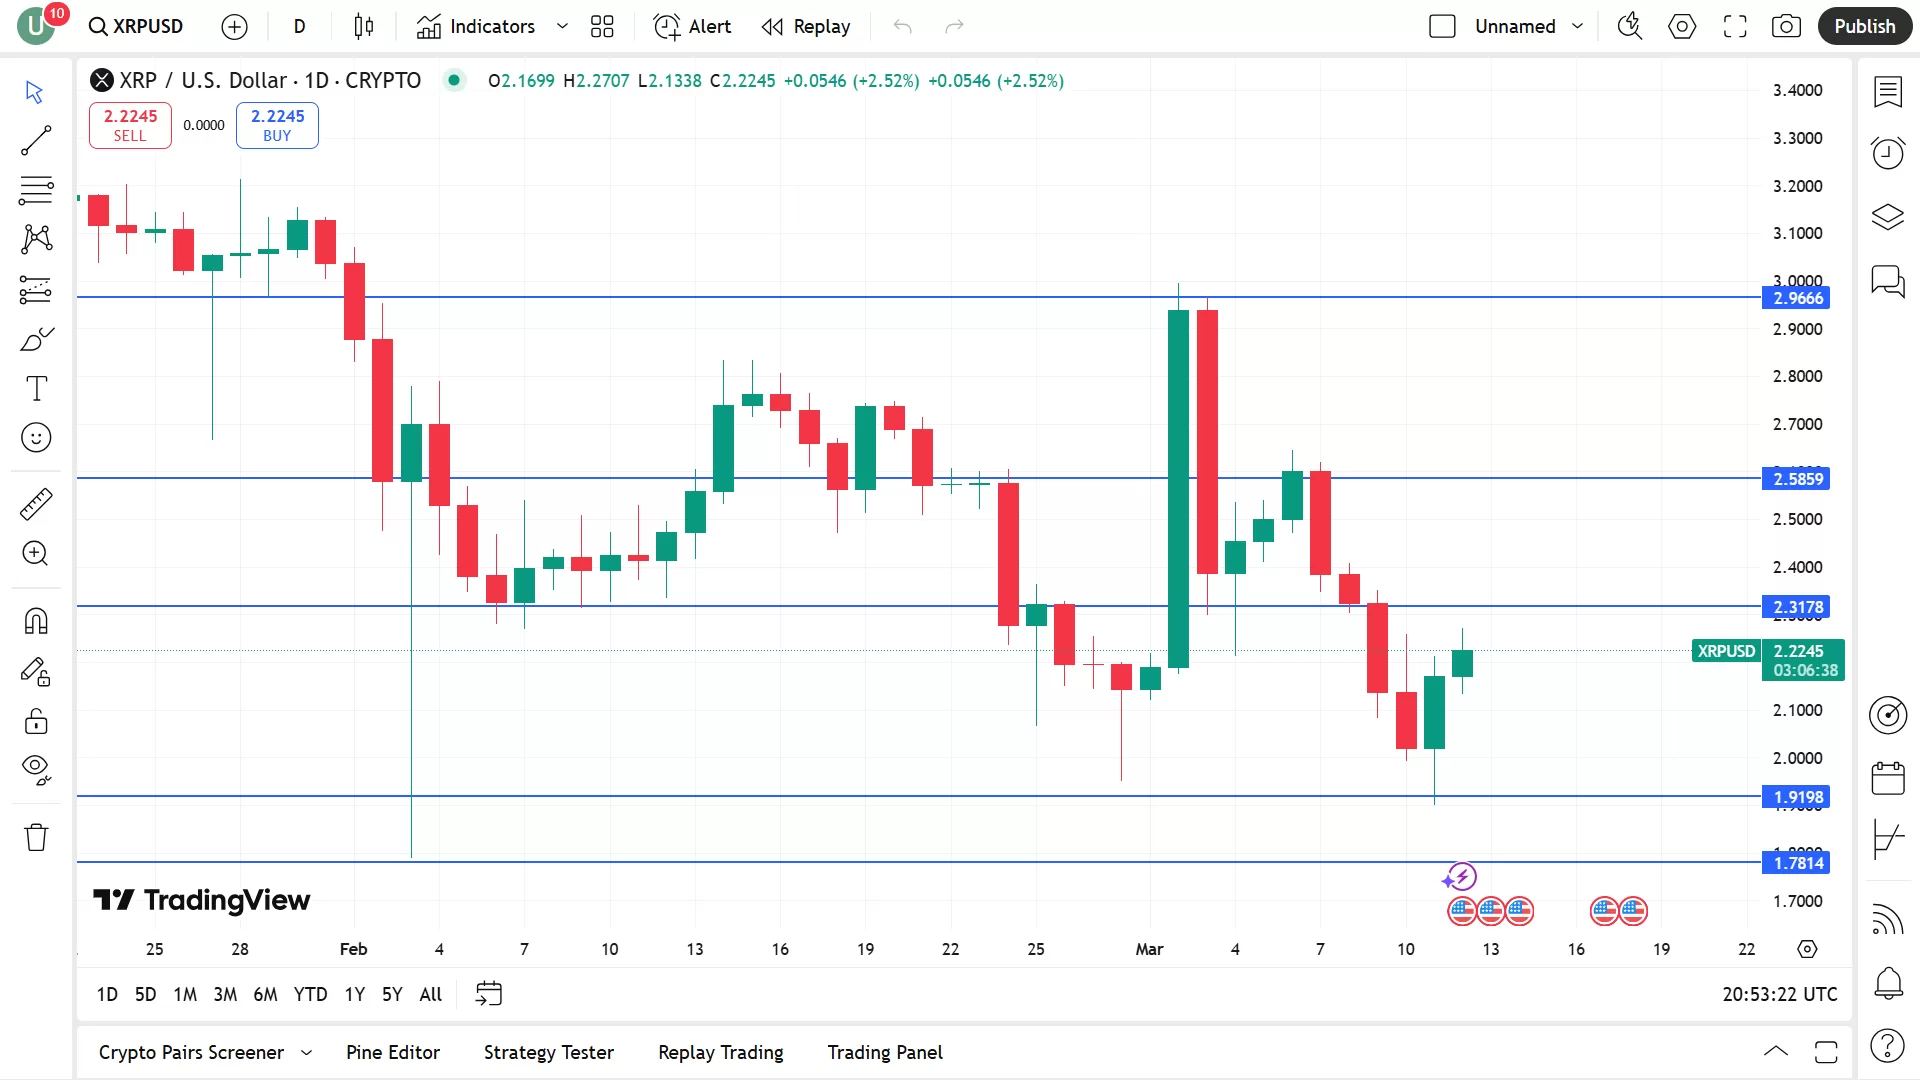The image size is (1920, 1080).
Task: Select the crosshair/cursor tool
Action: [34, 90]
